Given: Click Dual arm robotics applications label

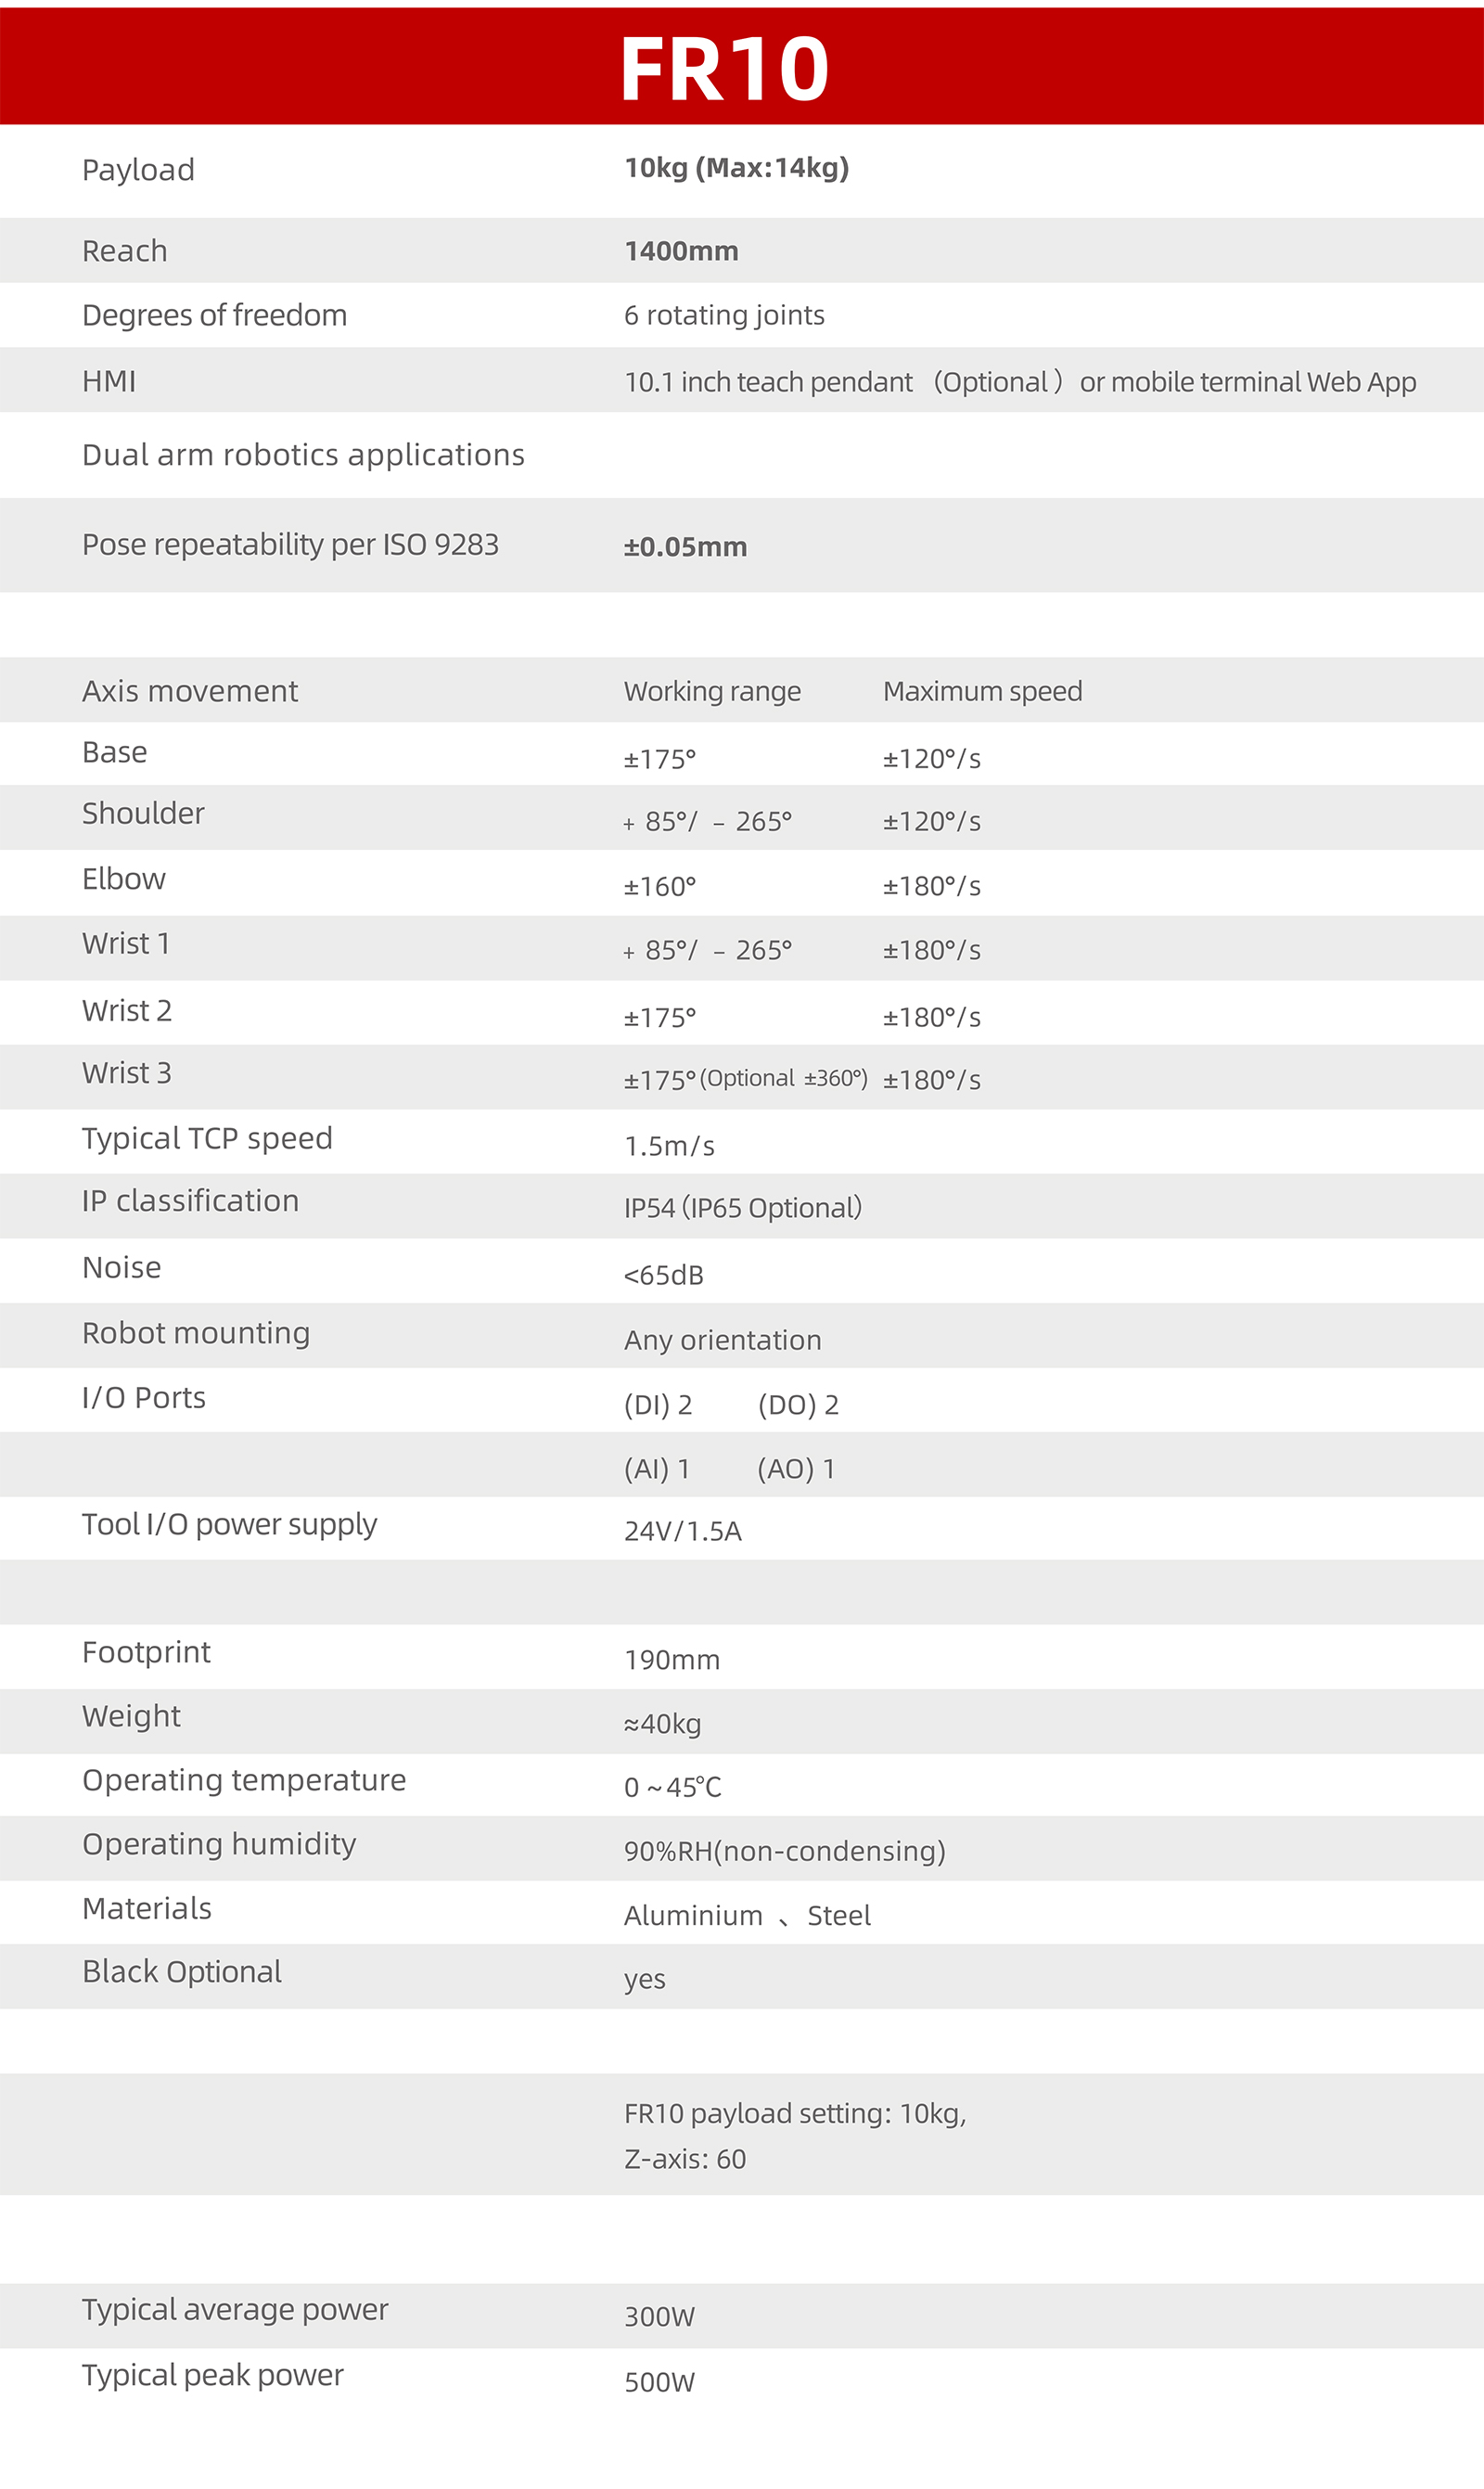Looking at the screenshot, I should tap(303, 455).
